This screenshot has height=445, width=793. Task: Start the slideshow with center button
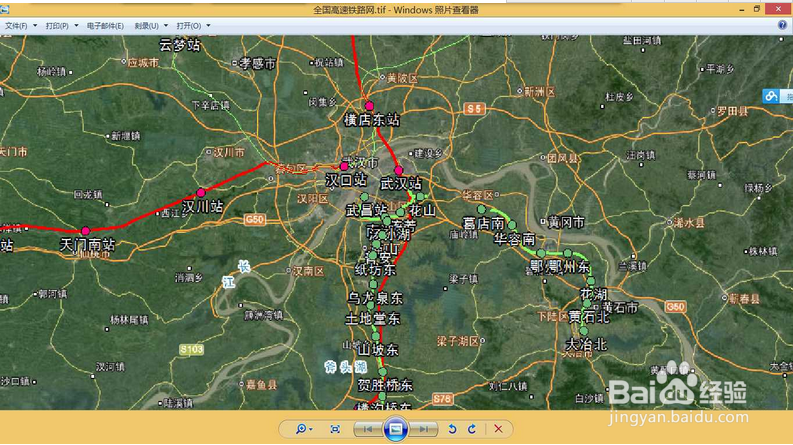(395, 429)
